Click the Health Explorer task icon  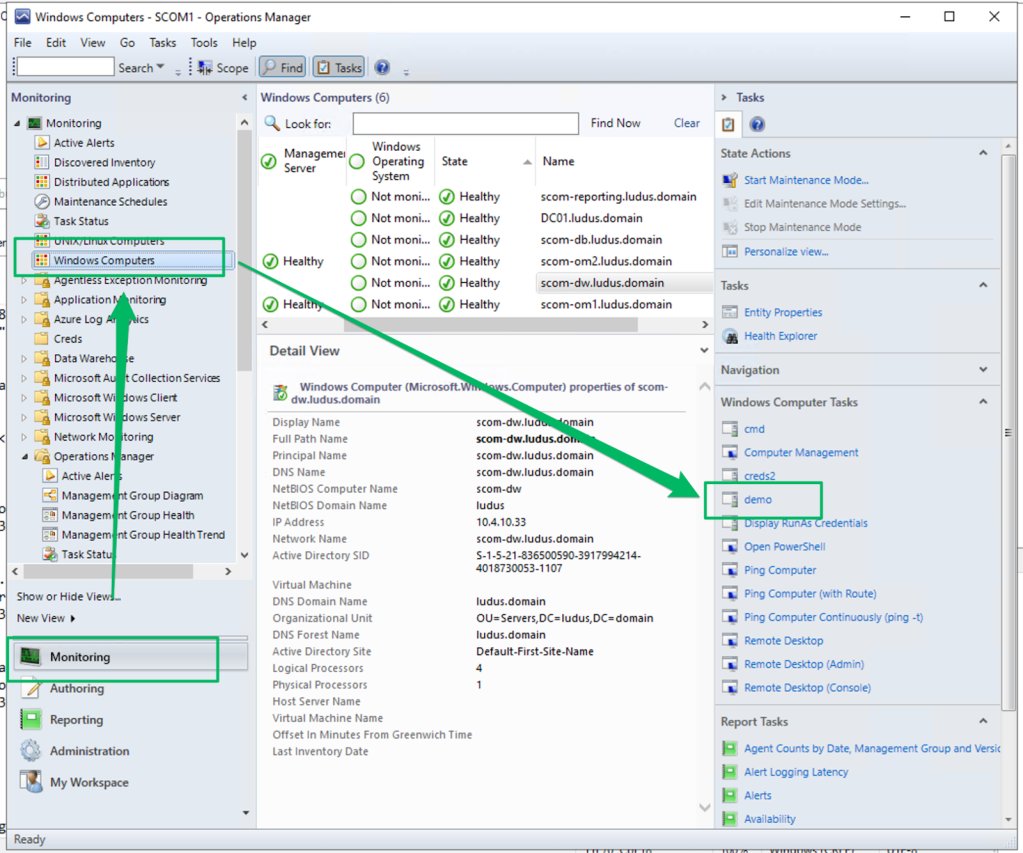[x=729, y=336]
